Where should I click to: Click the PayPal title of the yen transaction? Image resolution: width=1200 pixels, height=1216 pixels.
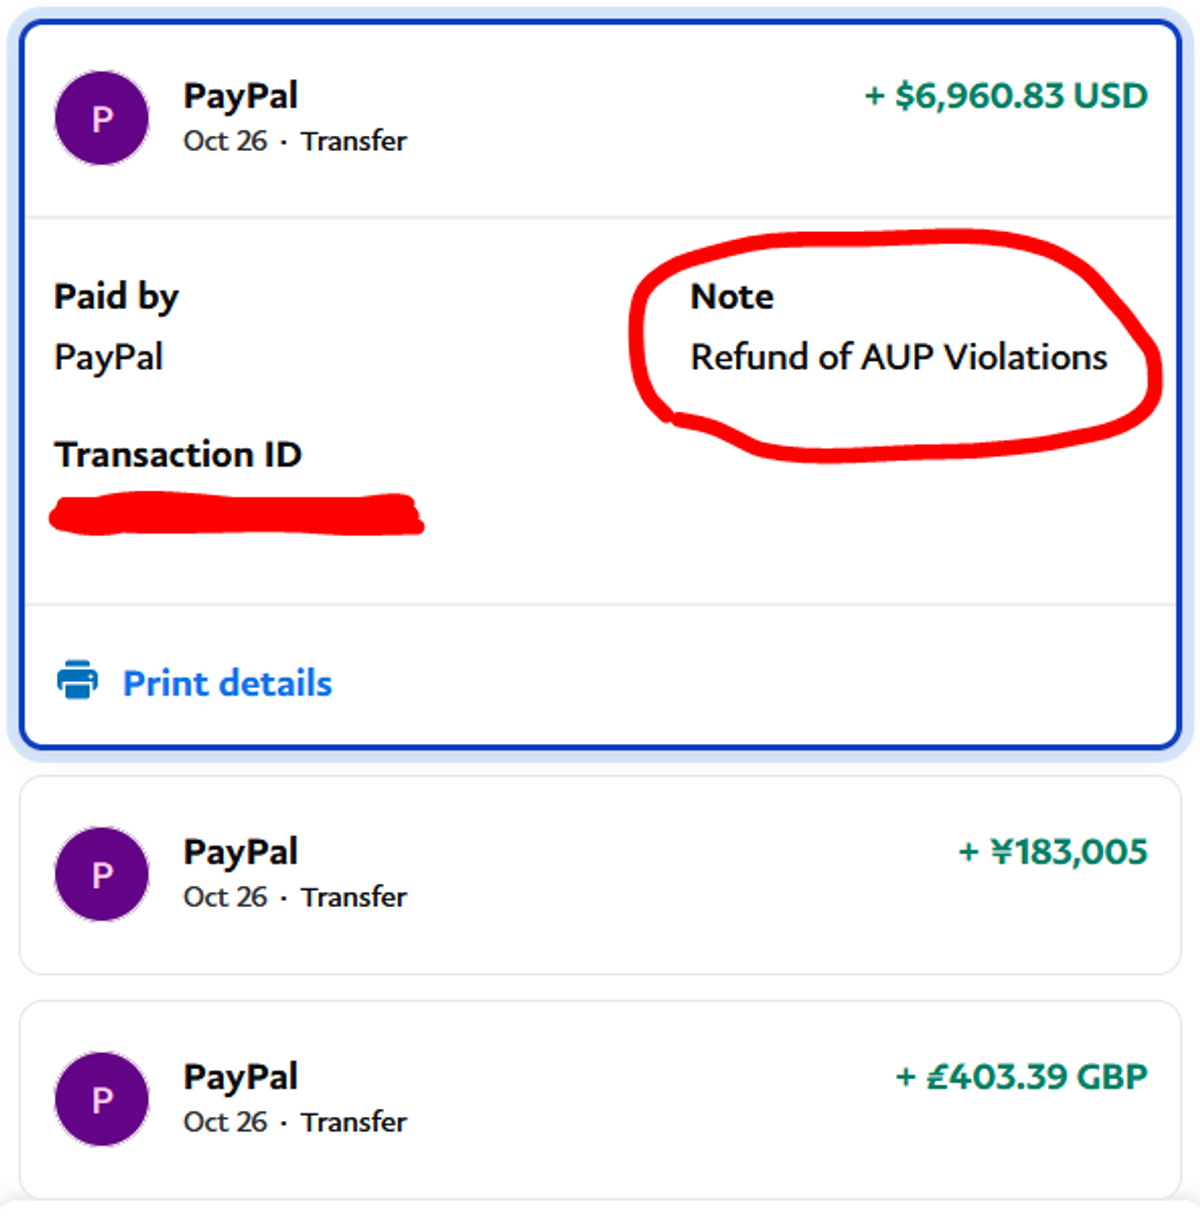click(241, 852)
